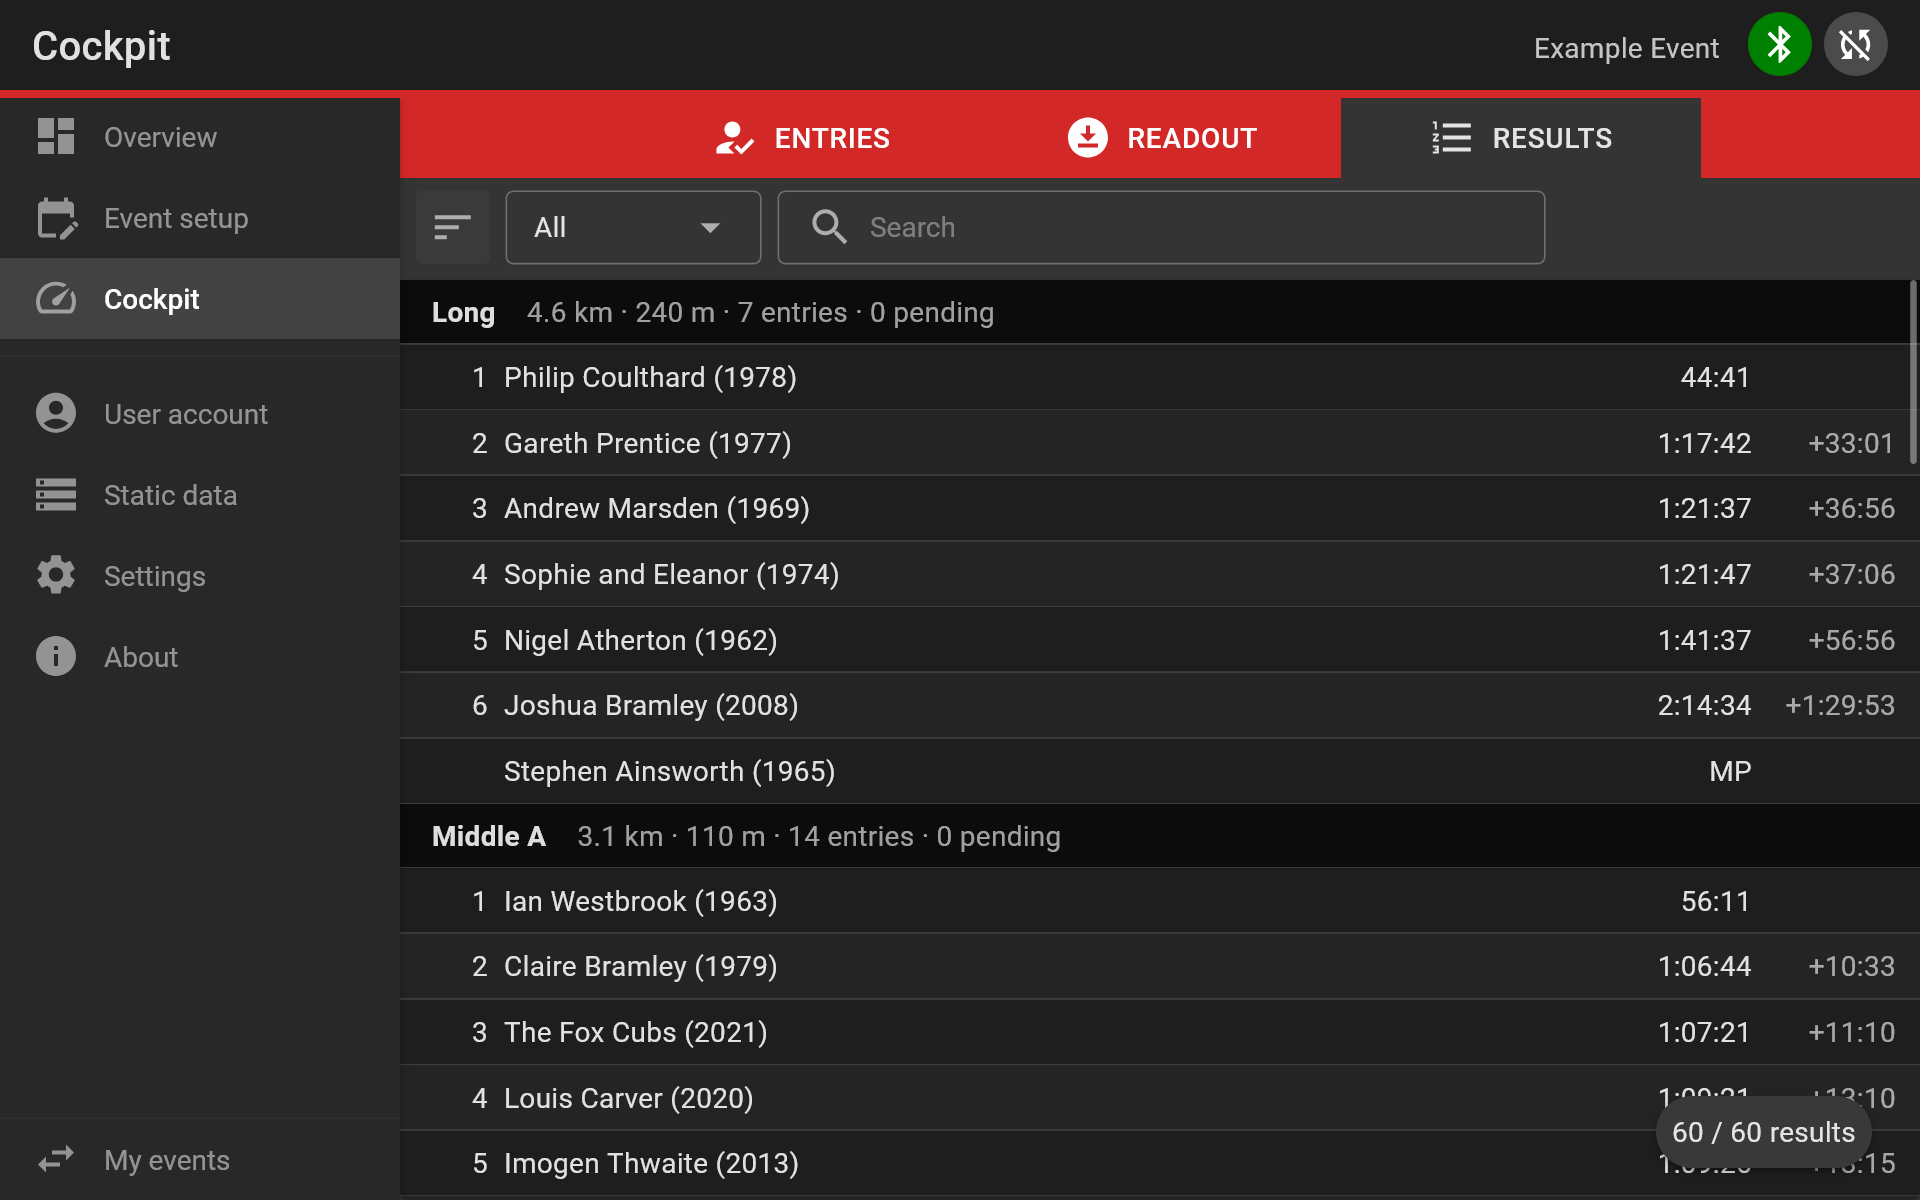1920x1200 pixels.
Task: Click the User account avatar icon
Action: pos(56,413)
